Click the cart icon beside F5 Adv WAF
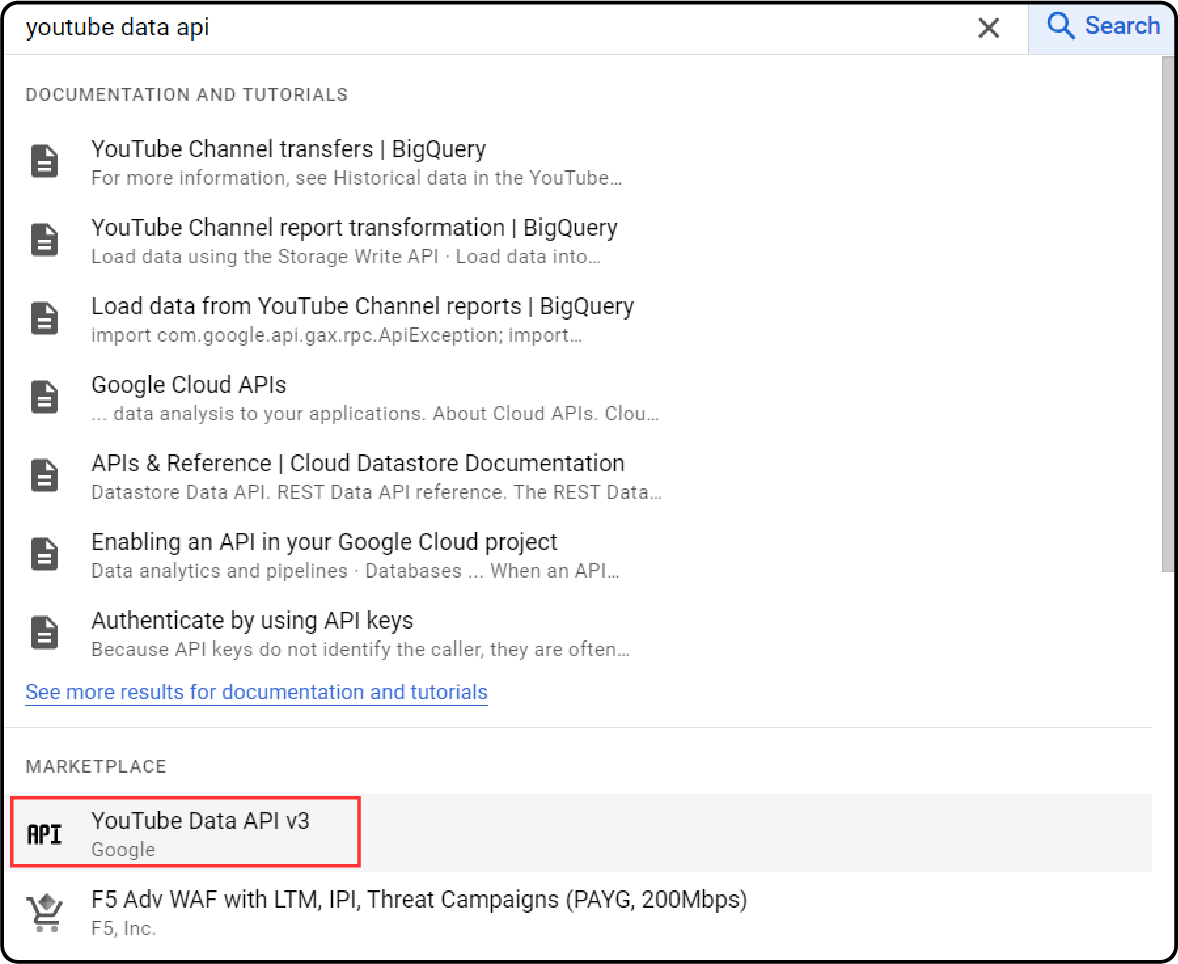 click(45, 912)
